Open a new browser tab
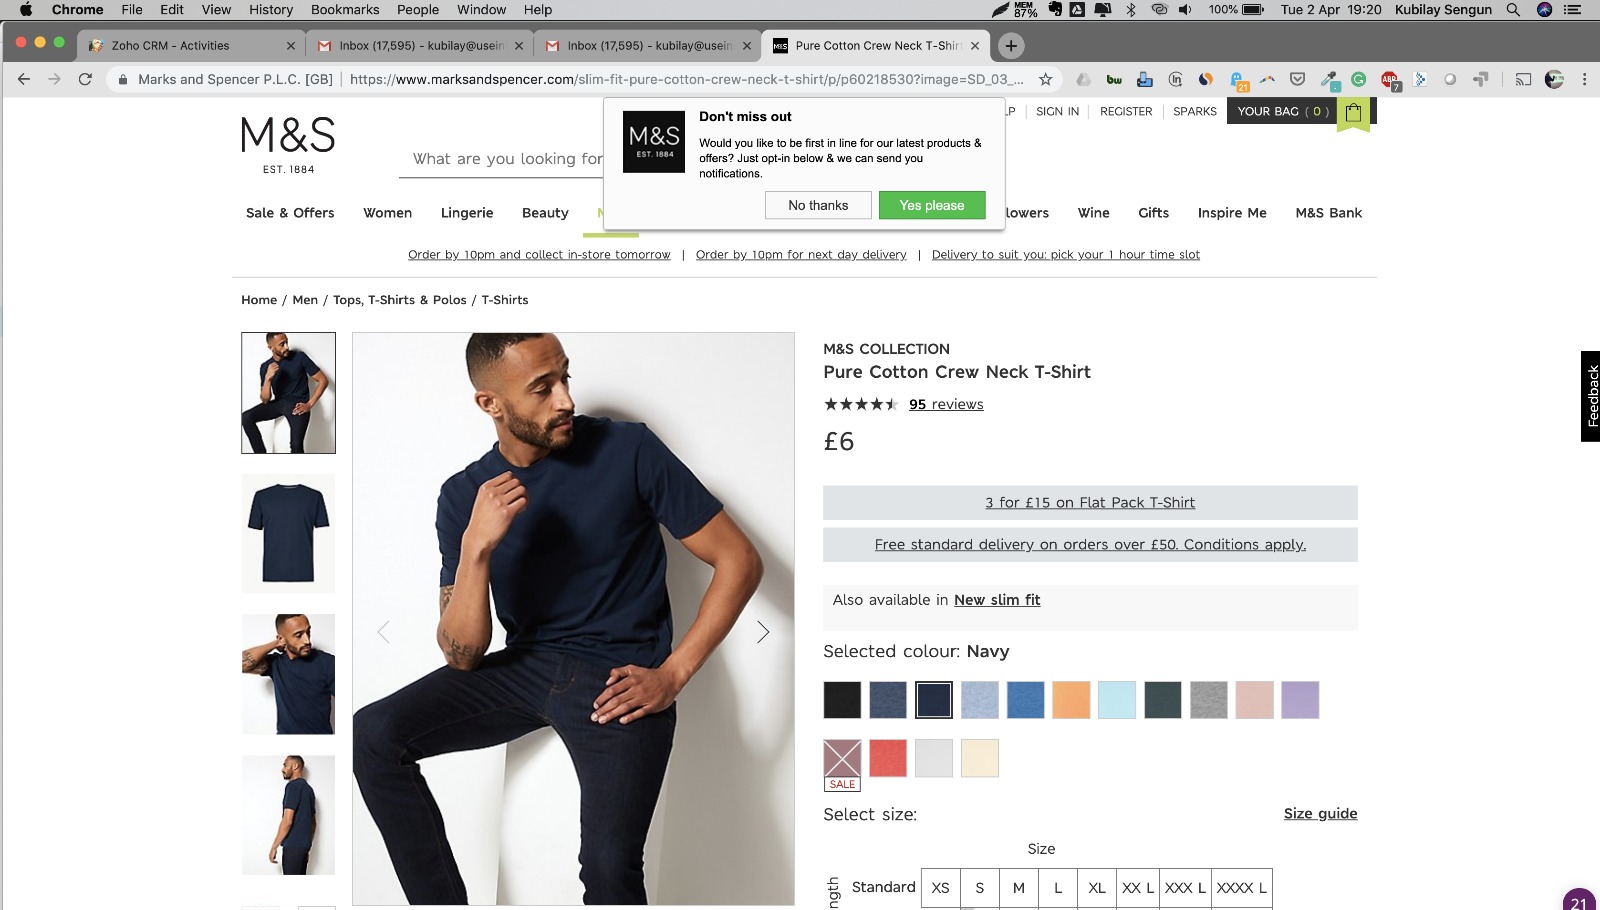 click(1011, 46)
